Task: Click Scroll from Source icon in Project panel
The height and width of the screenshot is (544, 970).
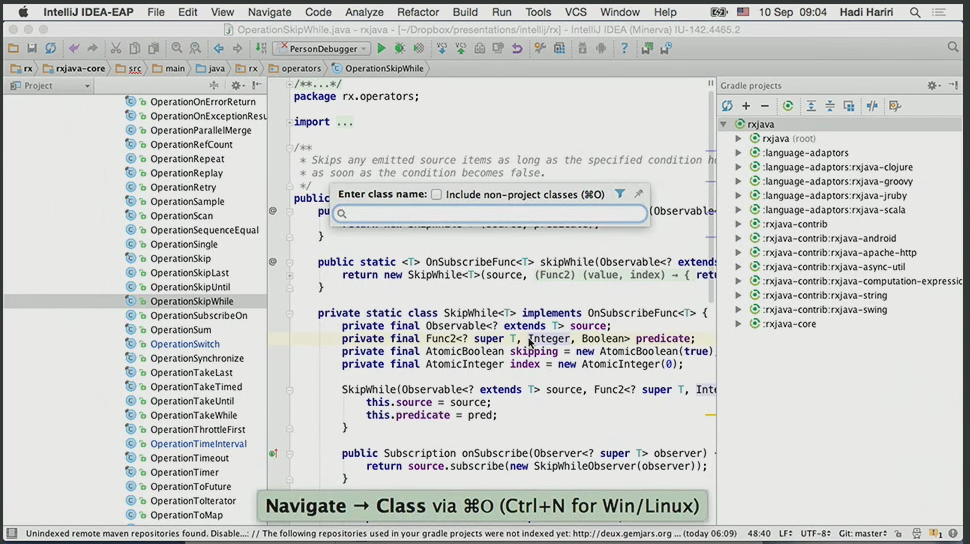Action: (x=214, y=85)
